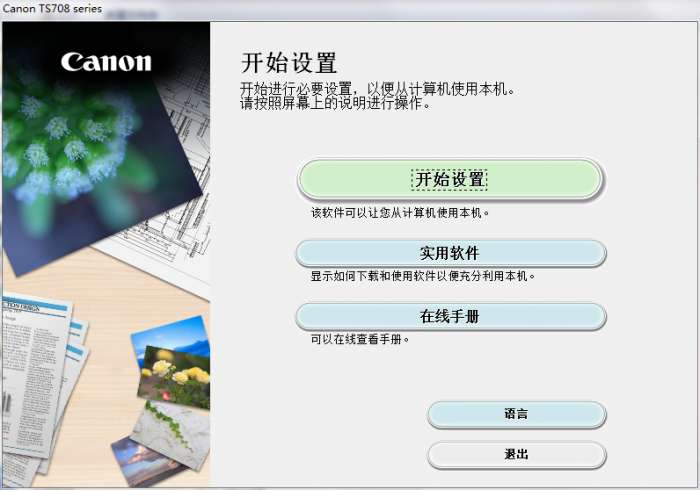Click the large 开始设置 heading text
The image size is (700, 490).
[x=289, y=62]
